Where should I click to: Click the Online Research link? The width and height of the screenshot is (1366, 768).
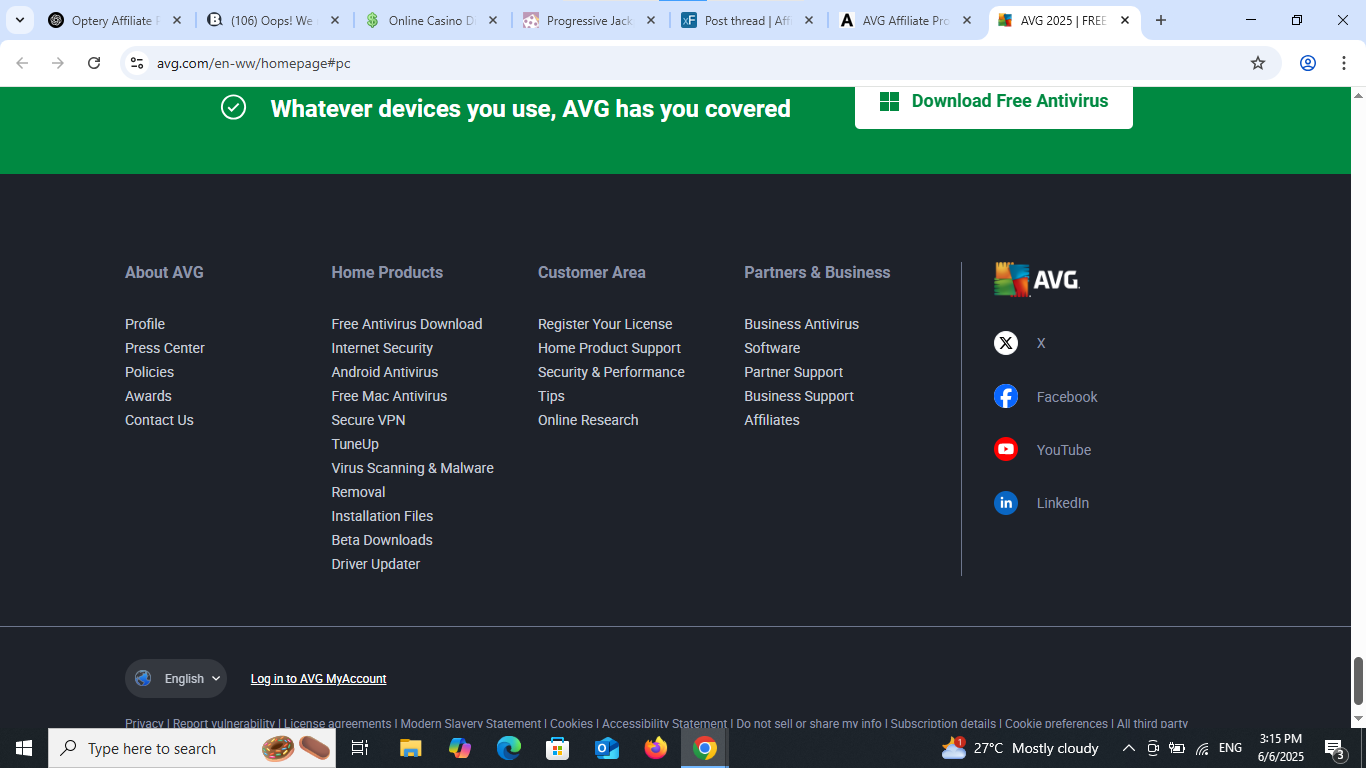pos(588,420)
